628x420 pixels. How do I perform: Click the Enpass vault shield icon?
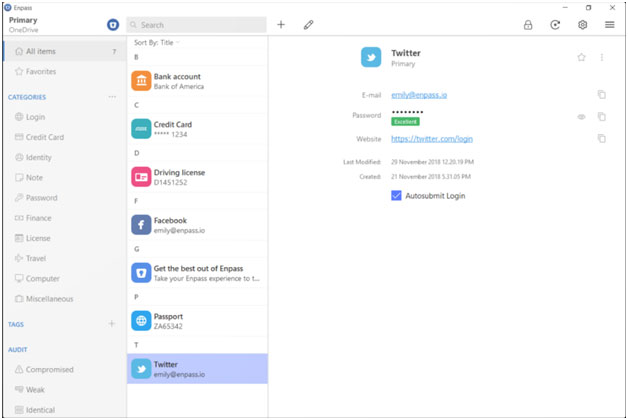pyautogui.click(x=113, y=25)
